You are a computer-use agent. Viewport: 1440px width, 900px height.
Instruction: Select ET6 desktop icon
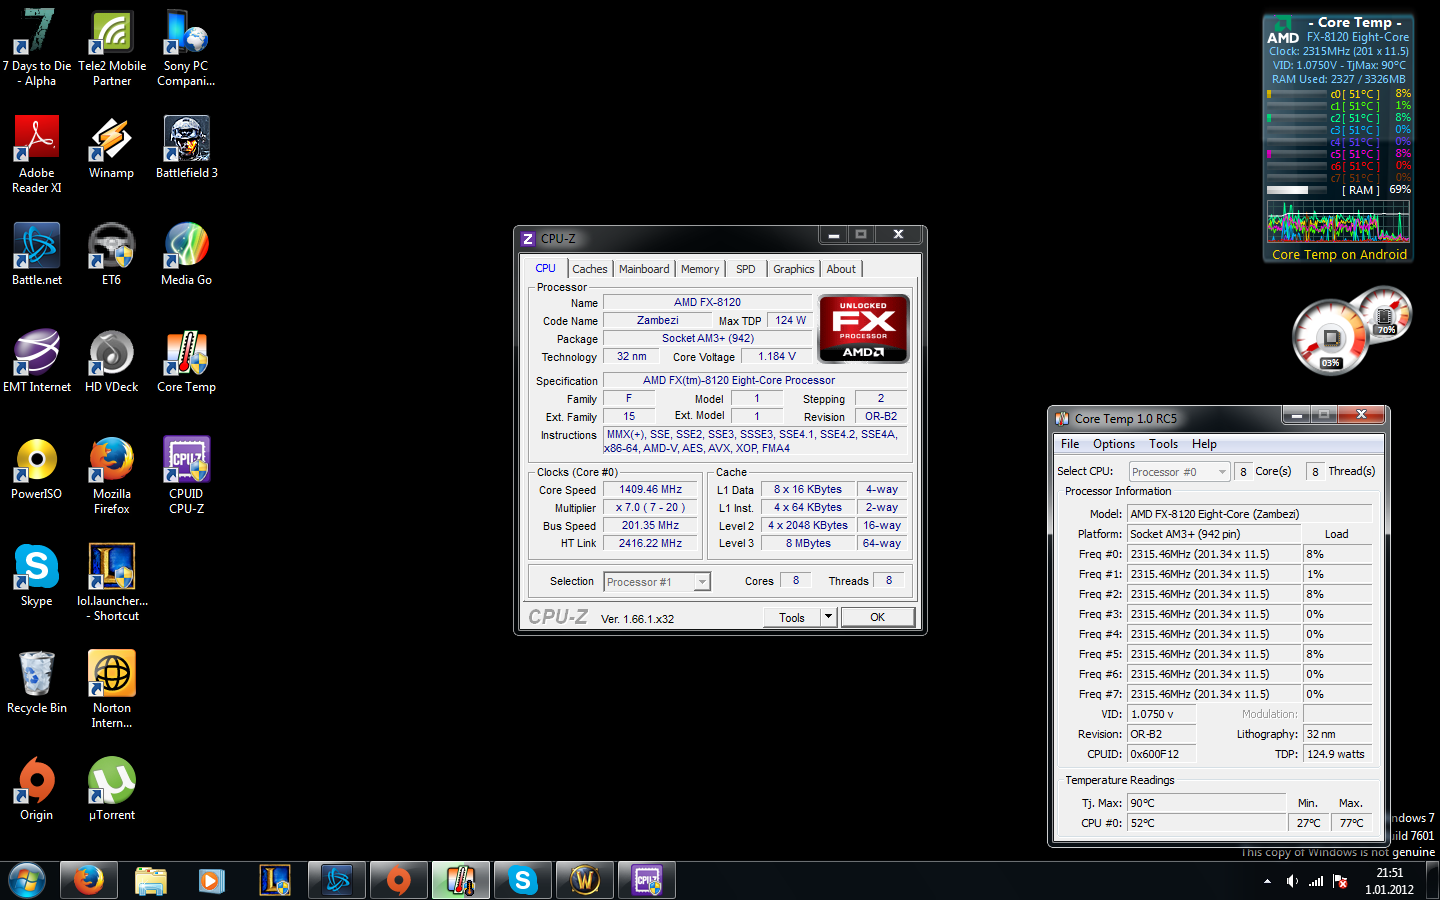tap(112, 255)
